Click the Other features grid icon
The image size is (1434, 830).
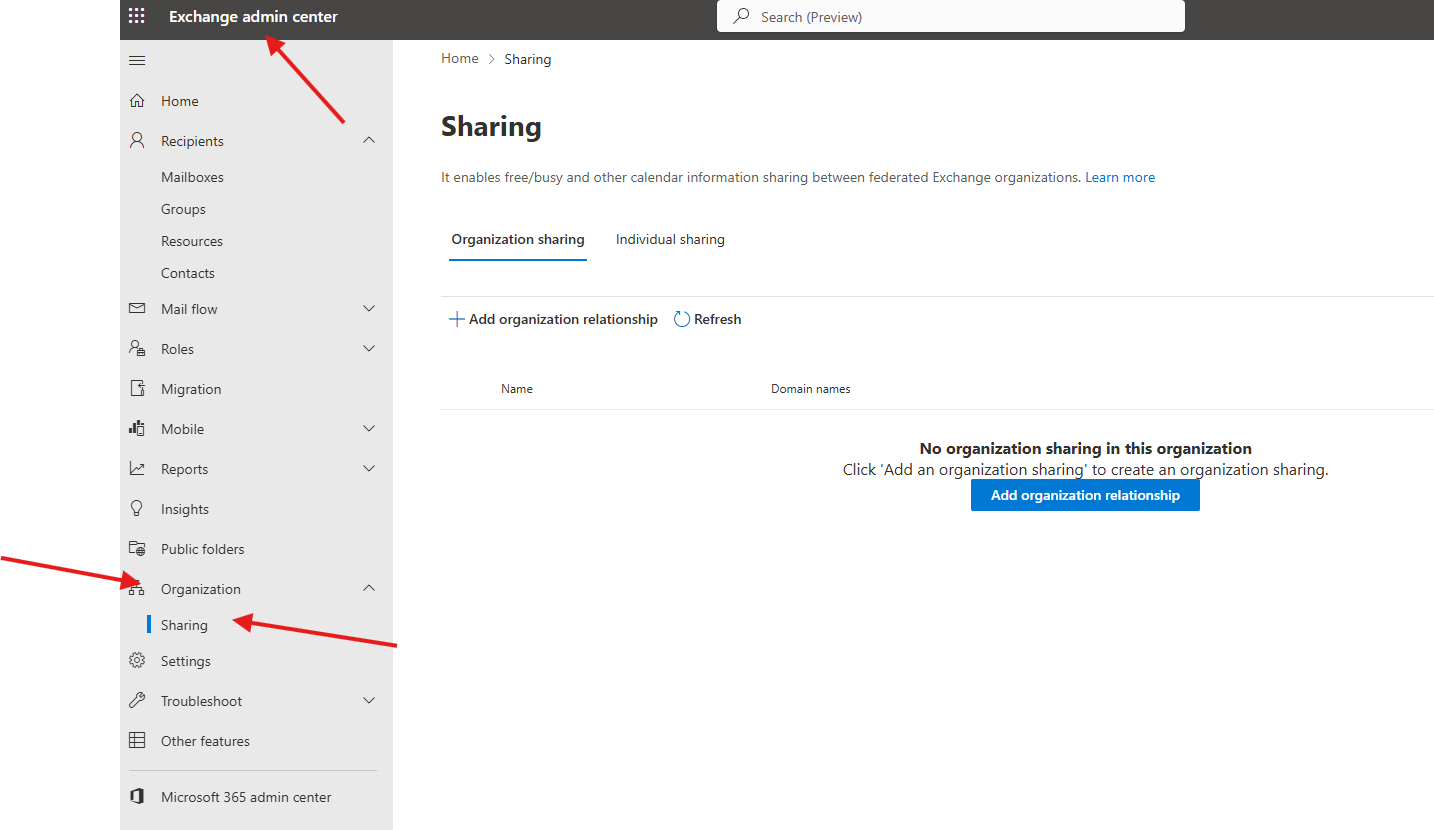click(x=137, y=741)
